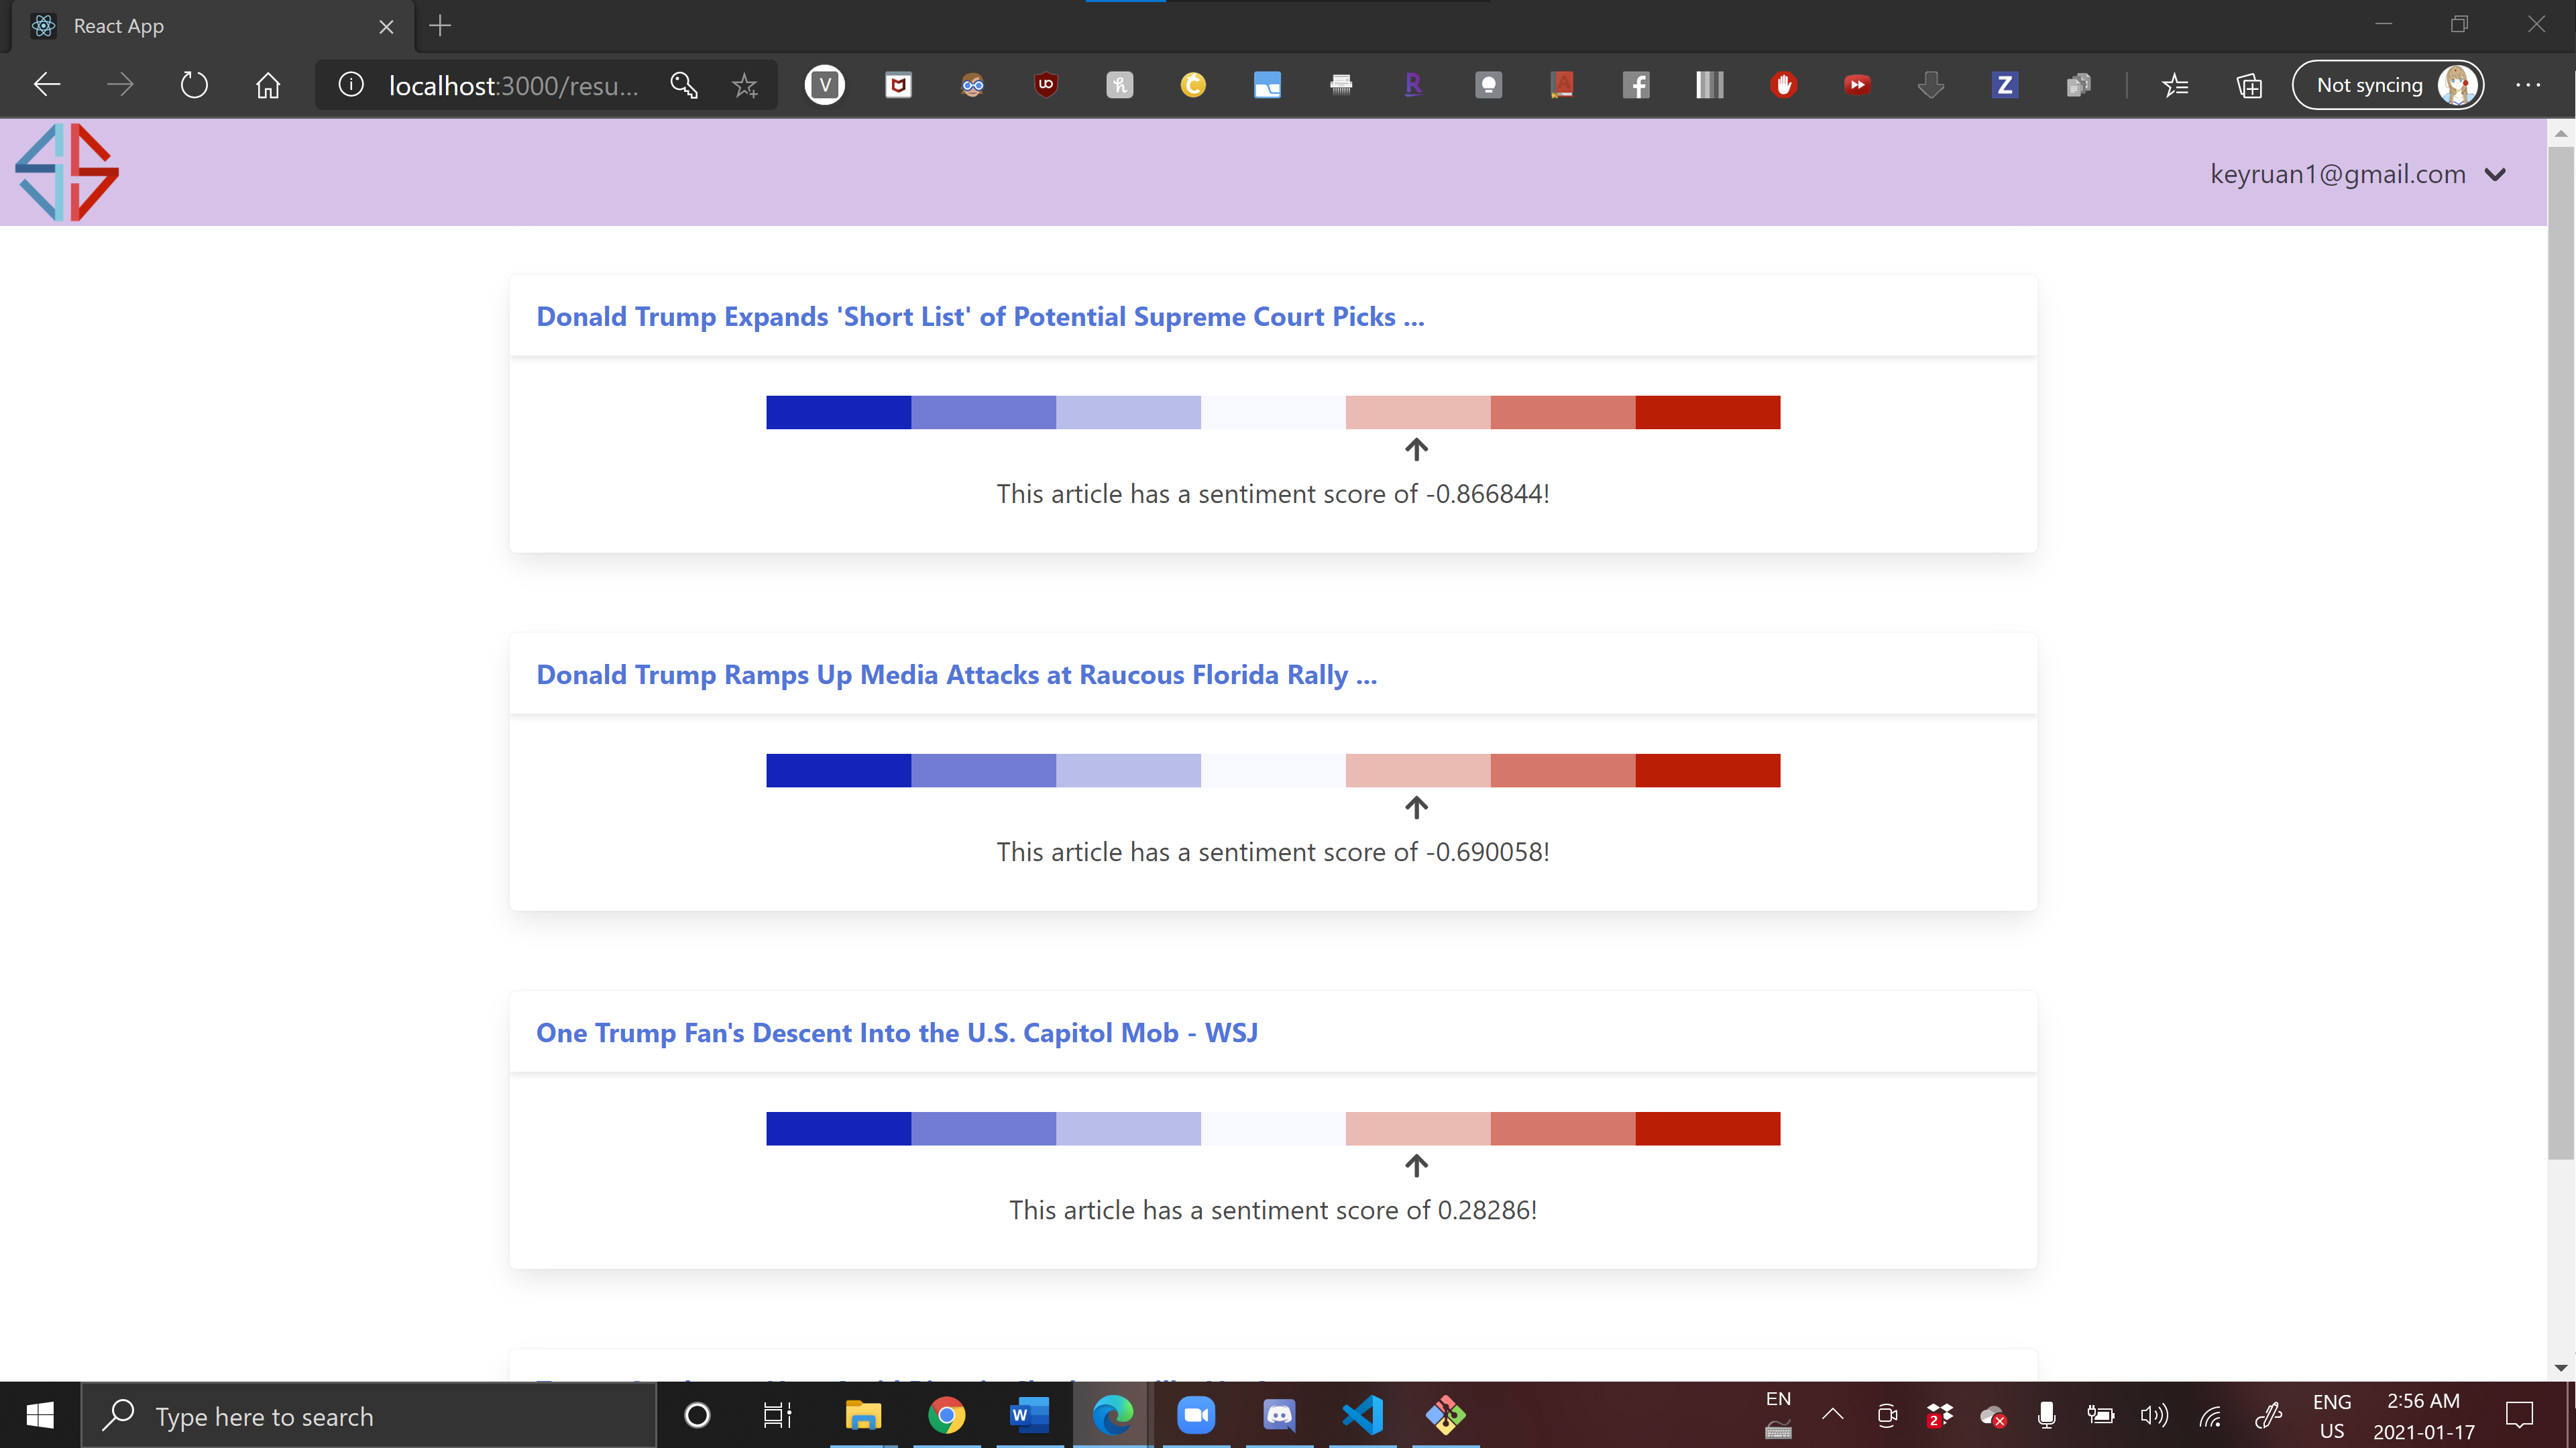Open the Collections icon in the toolbar

tap(2249, 85)
